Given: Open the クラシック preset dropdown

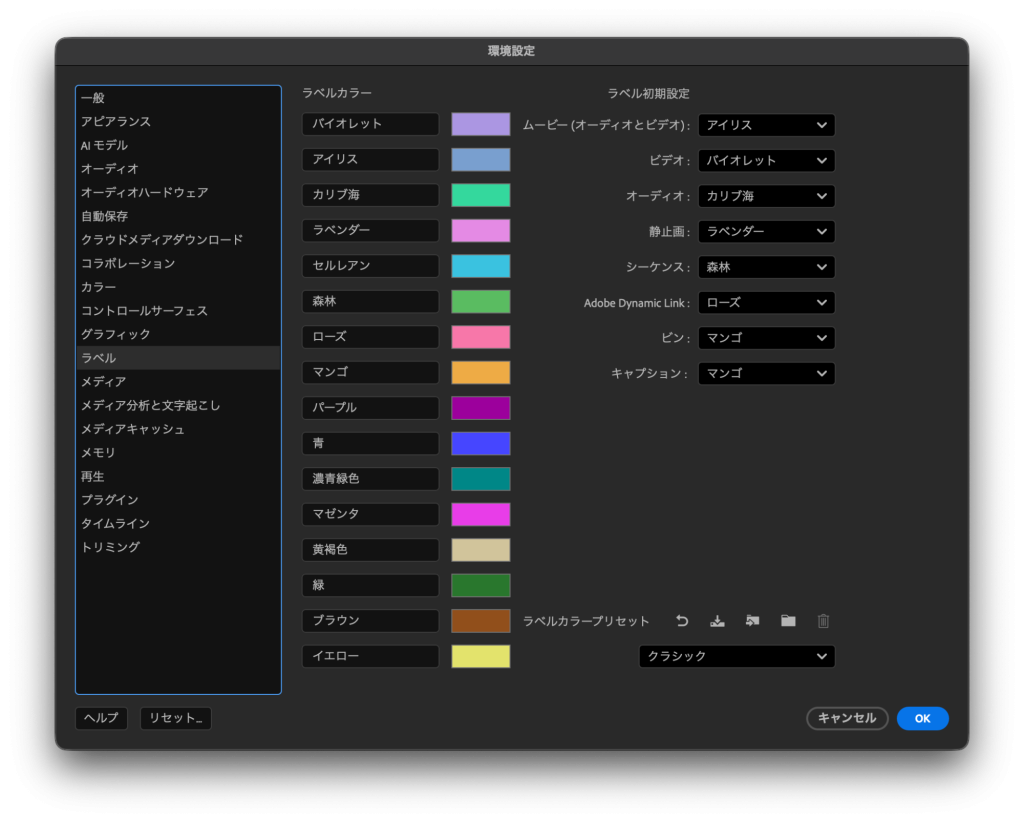Looking at the screenshot, I should pos(737,656).
